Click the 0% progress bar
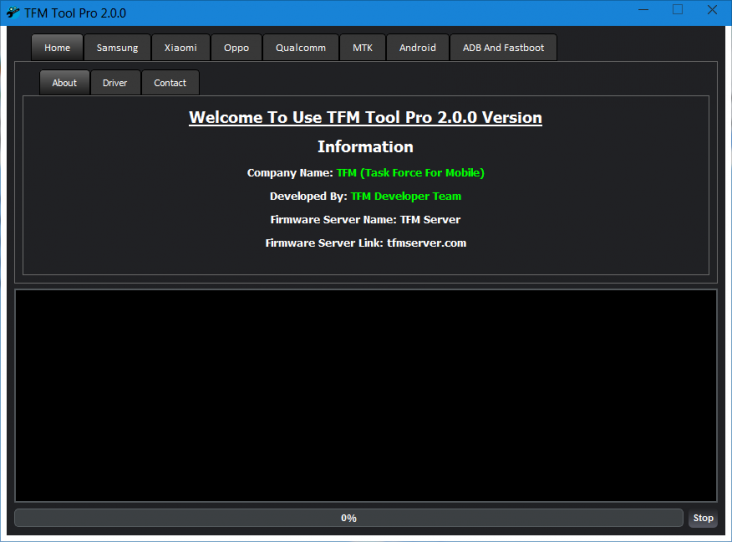This screenshot has width=732, height=542. pyautogui.click(x=349, y=518)
